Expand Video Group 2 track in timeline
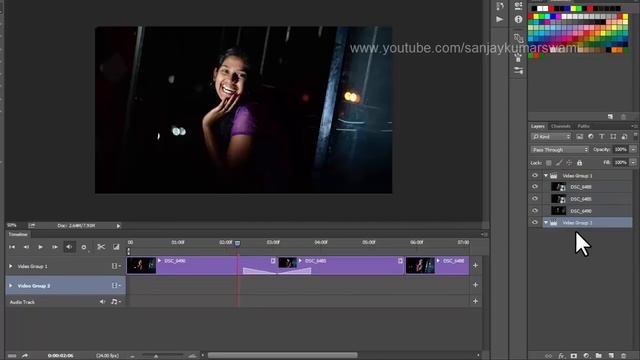640x360 pixels. pyautogui.click(x=11, y=286)
